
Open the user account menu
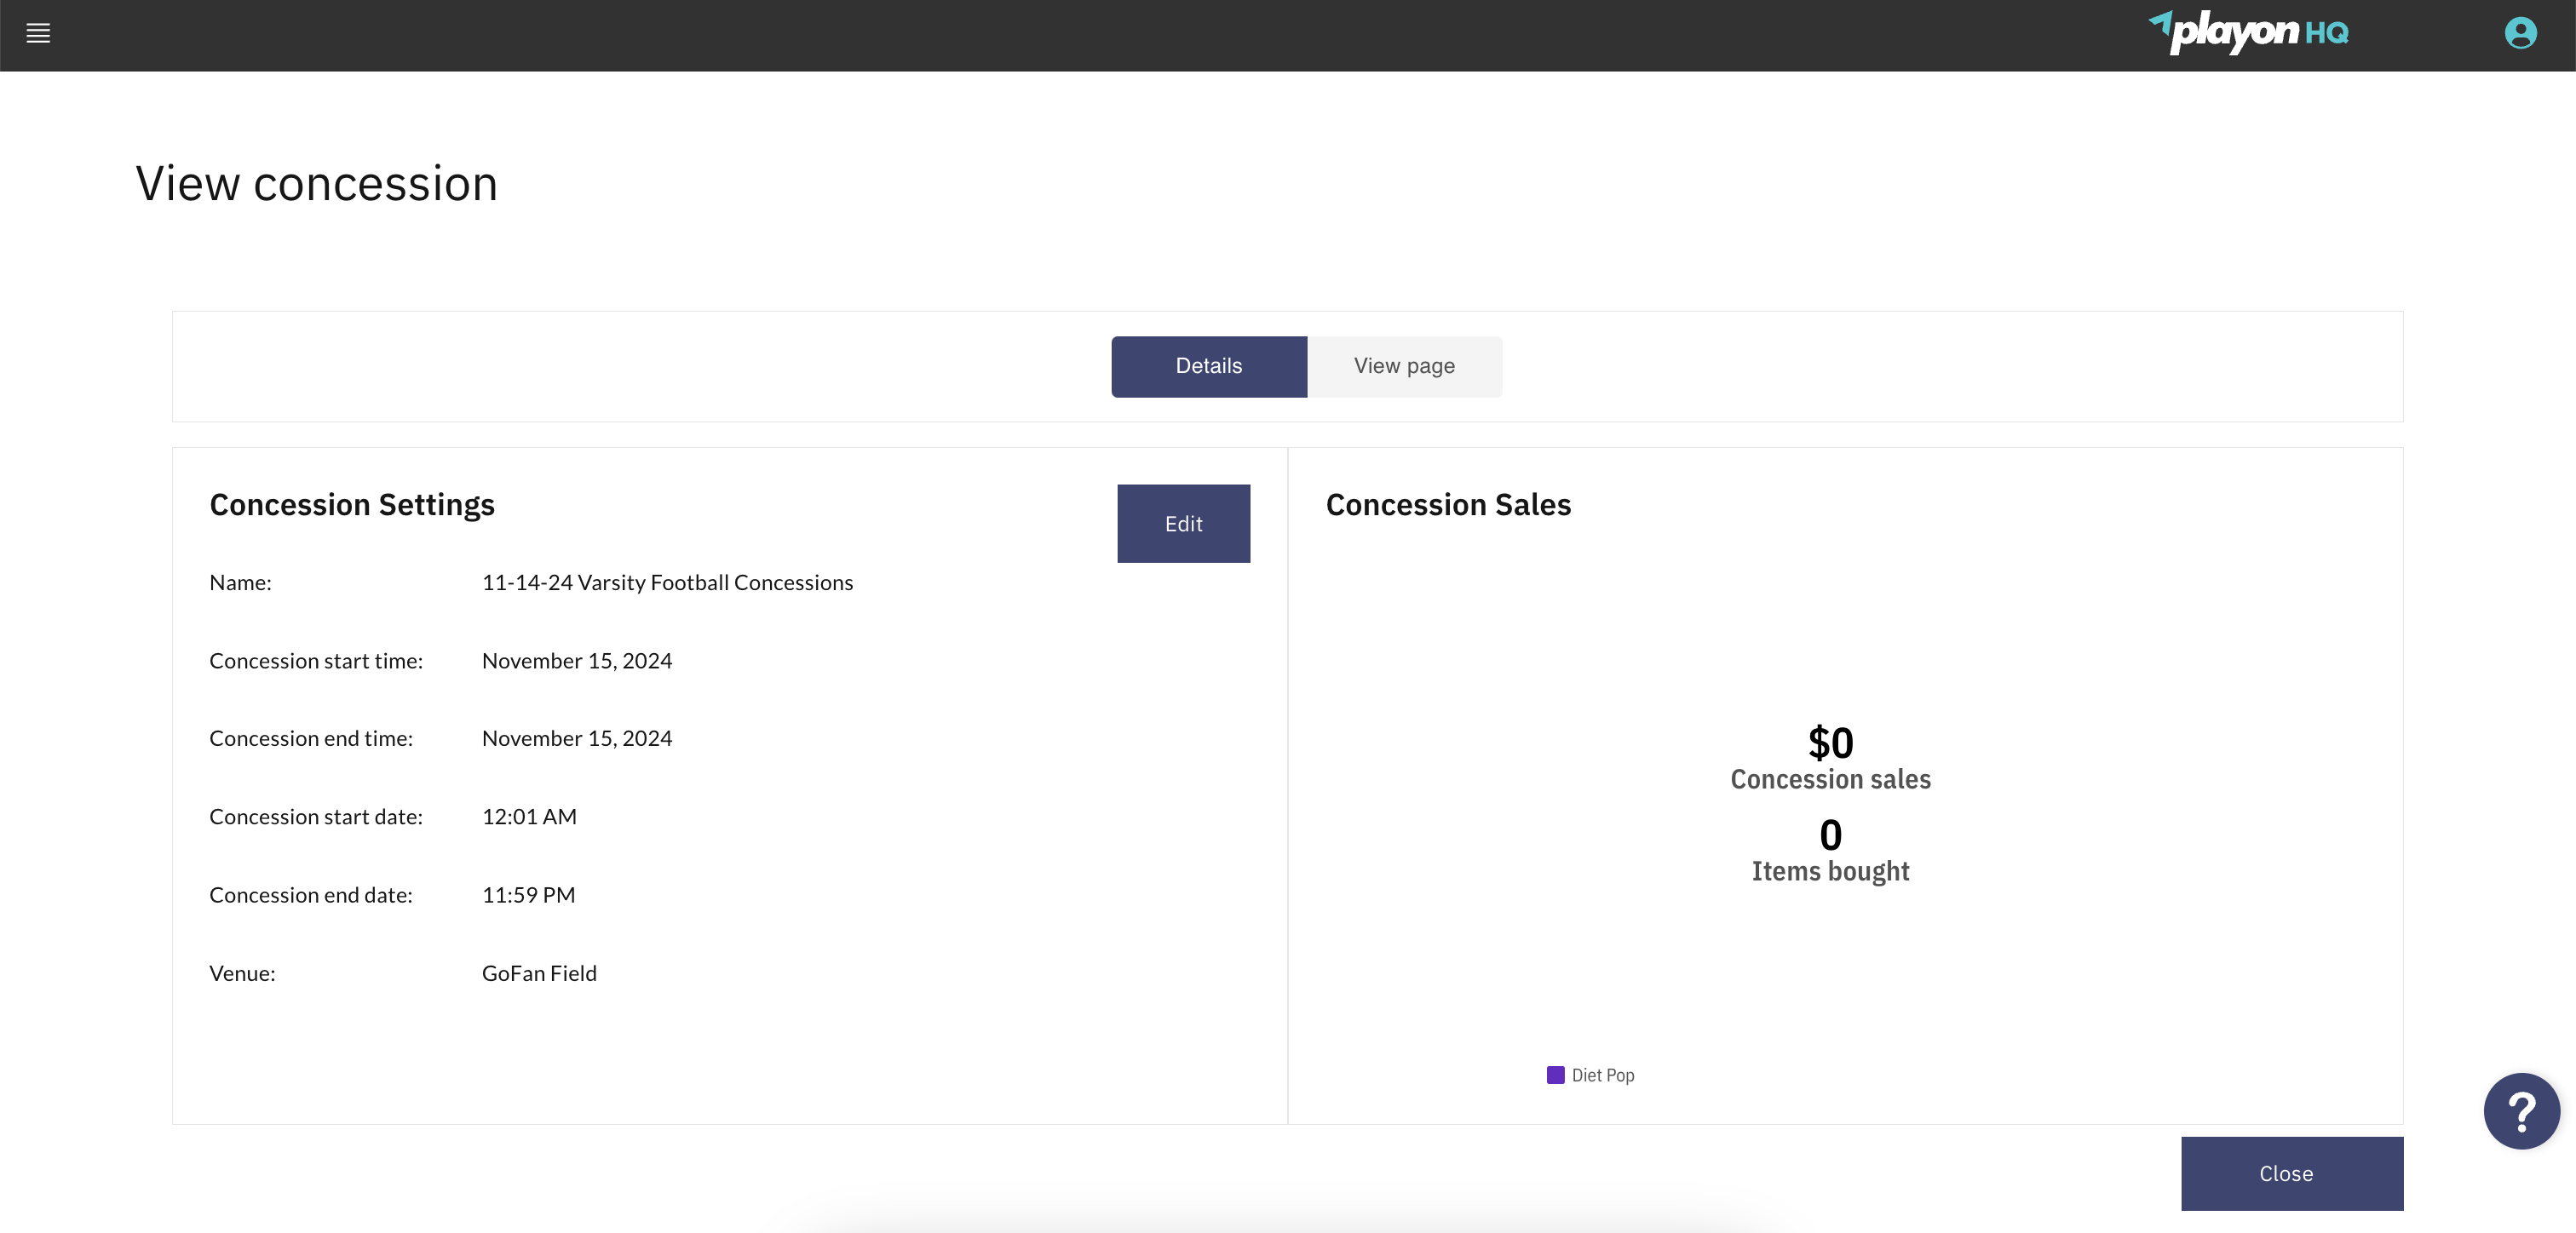click(2520, 33)
